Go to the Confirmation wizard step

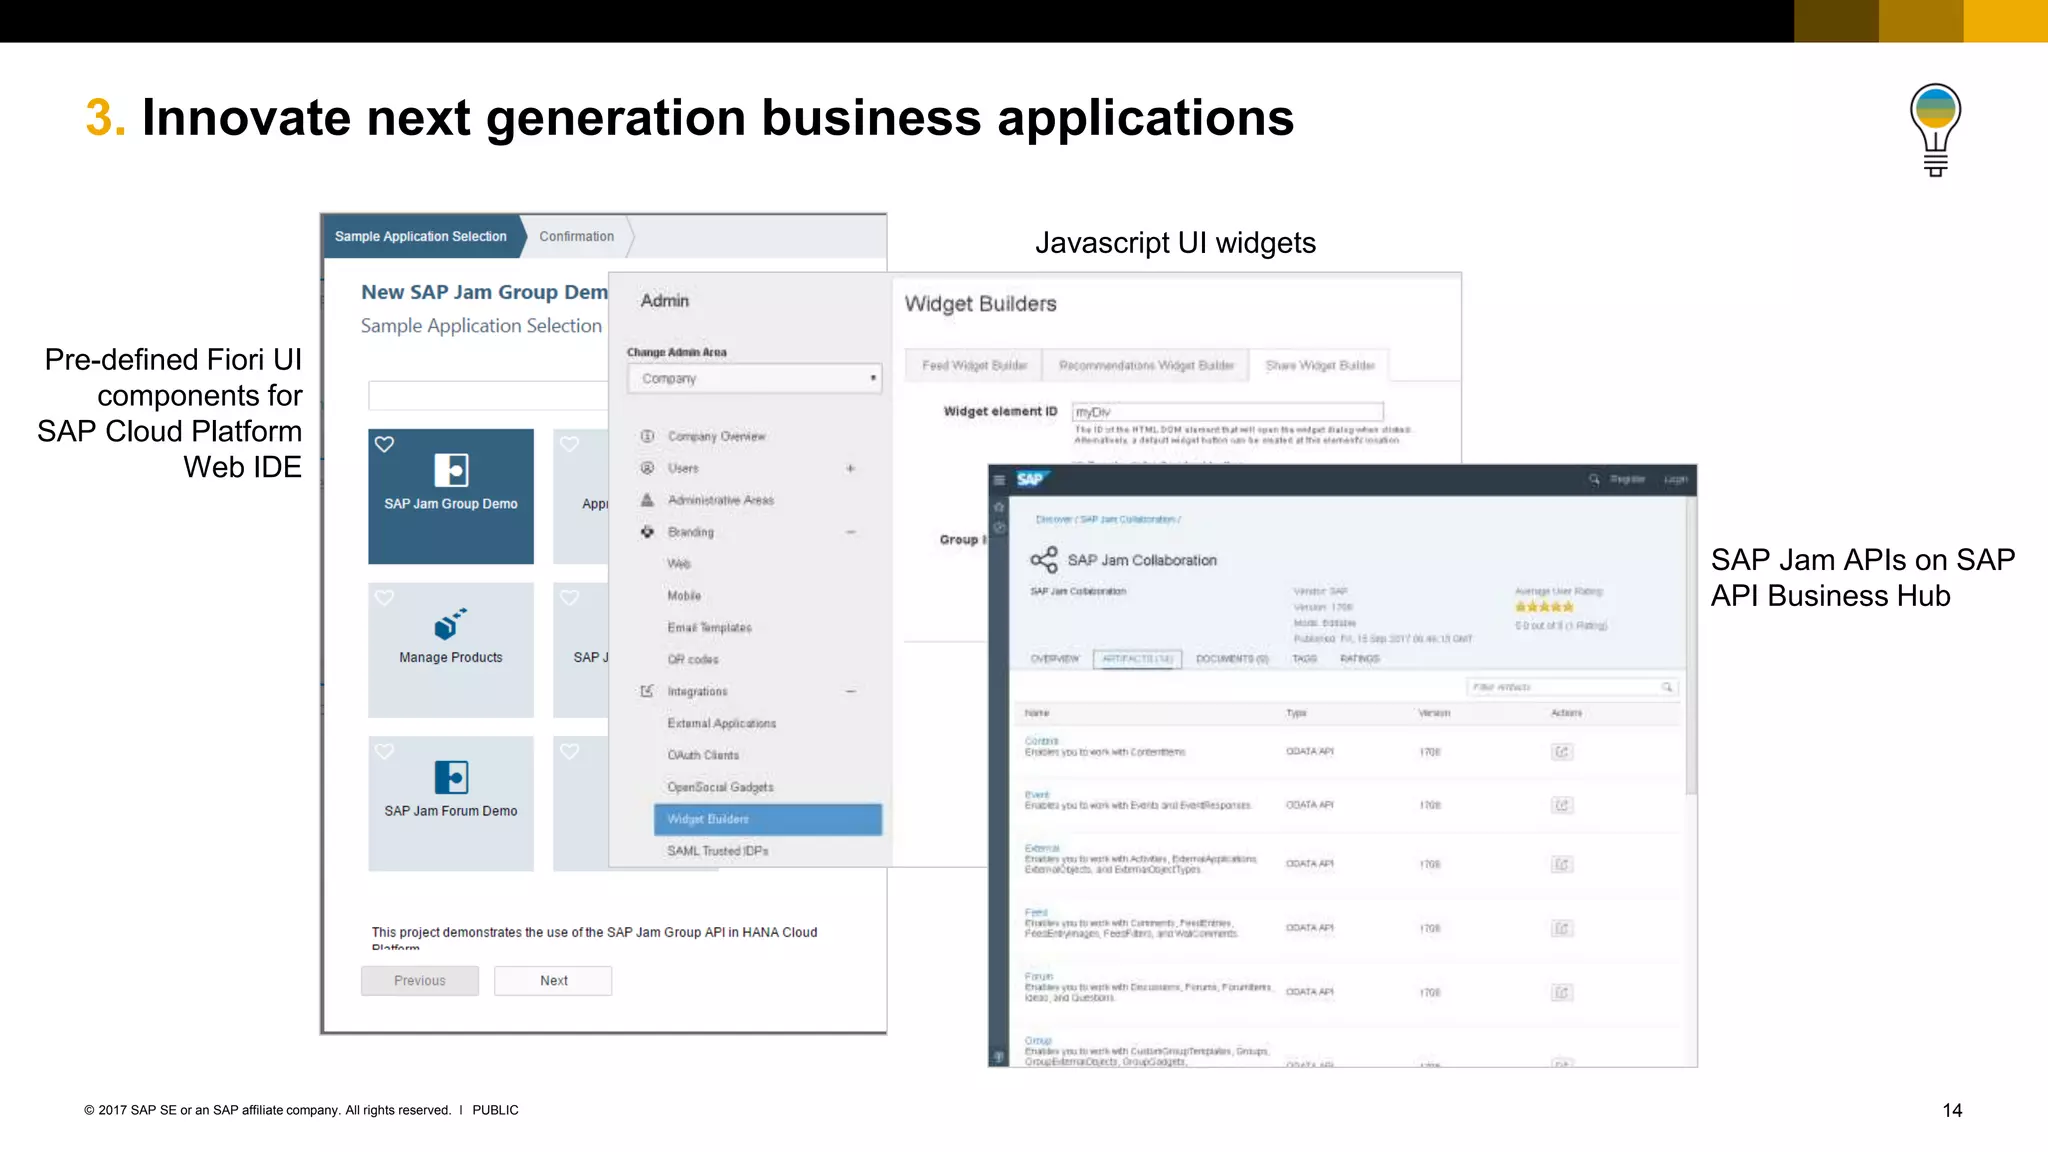pos(577,237)
